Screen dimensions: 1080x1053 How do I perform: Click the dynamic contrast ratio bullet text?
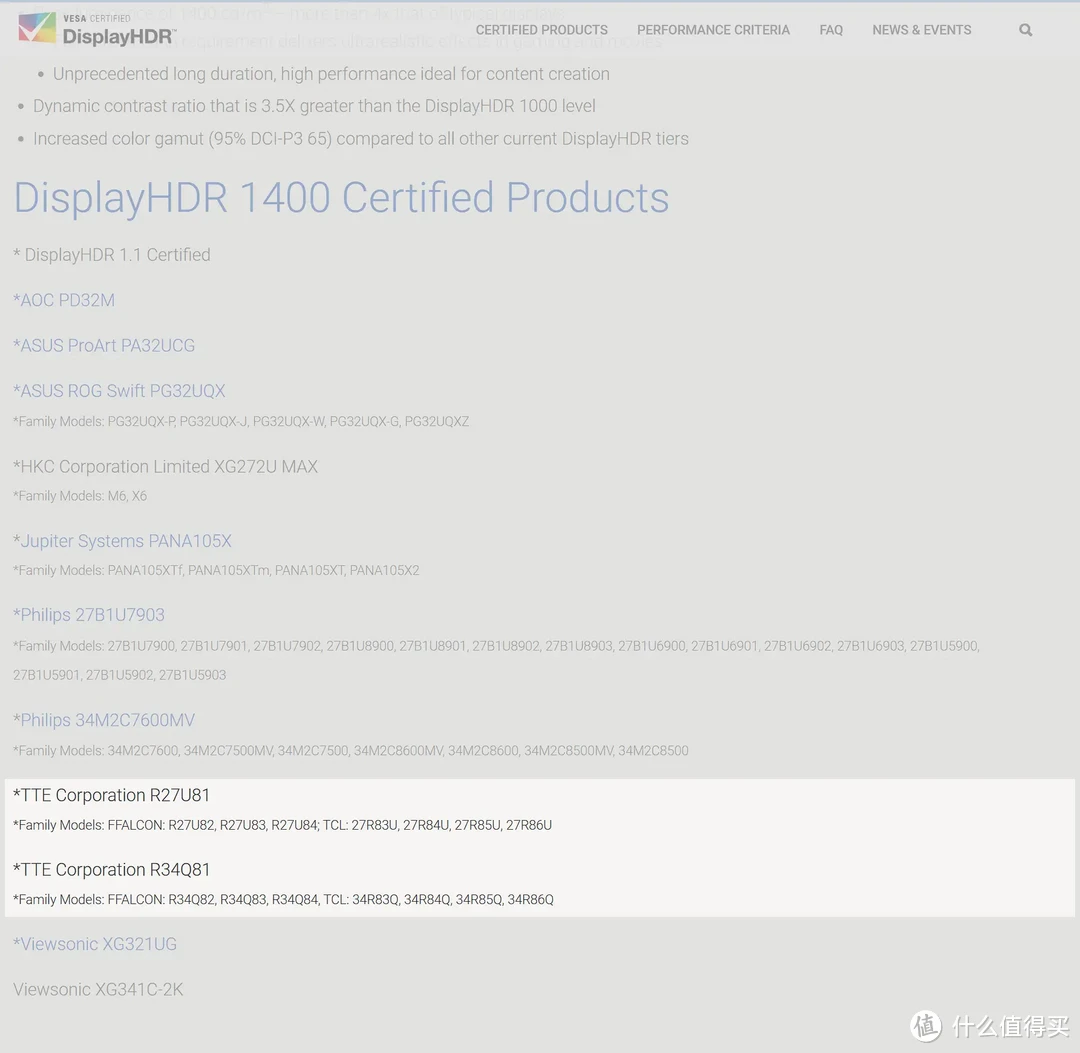(x=314, y=106)
